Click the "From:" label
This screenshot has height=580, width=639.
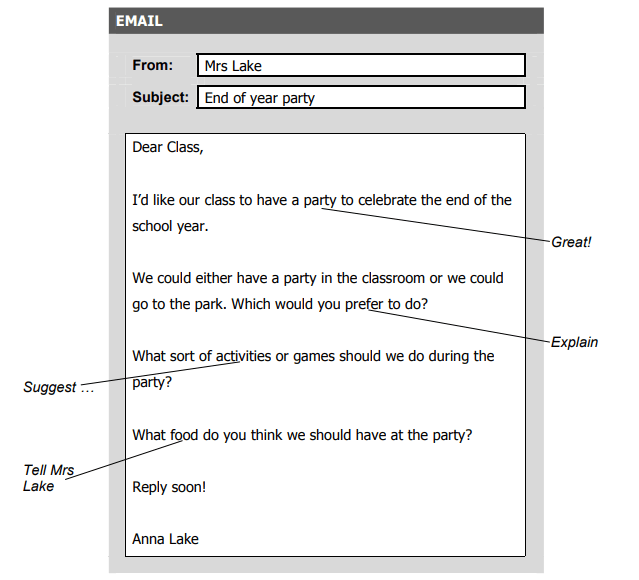point(152,66)
